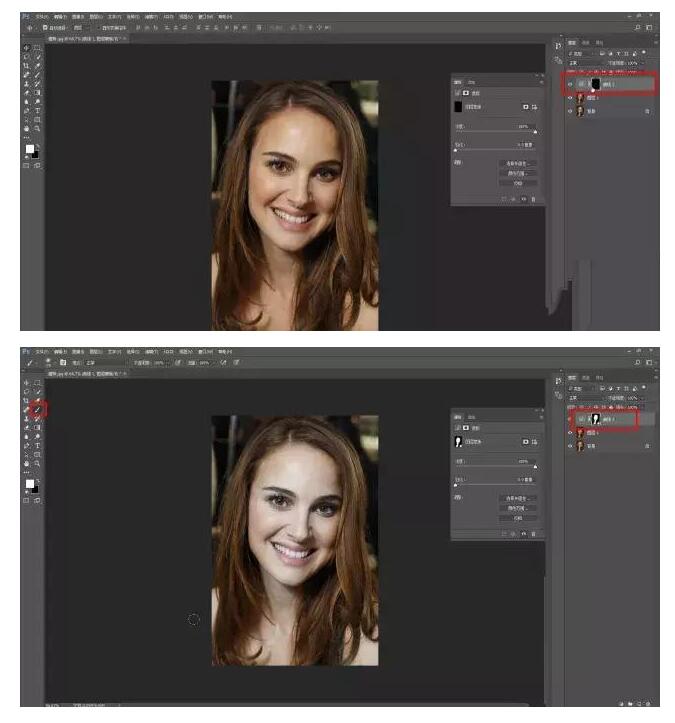This screenshot has height=723, width=675.
Task: Select the Gradient tool in the upper screenshot
Action: [37, 93]
